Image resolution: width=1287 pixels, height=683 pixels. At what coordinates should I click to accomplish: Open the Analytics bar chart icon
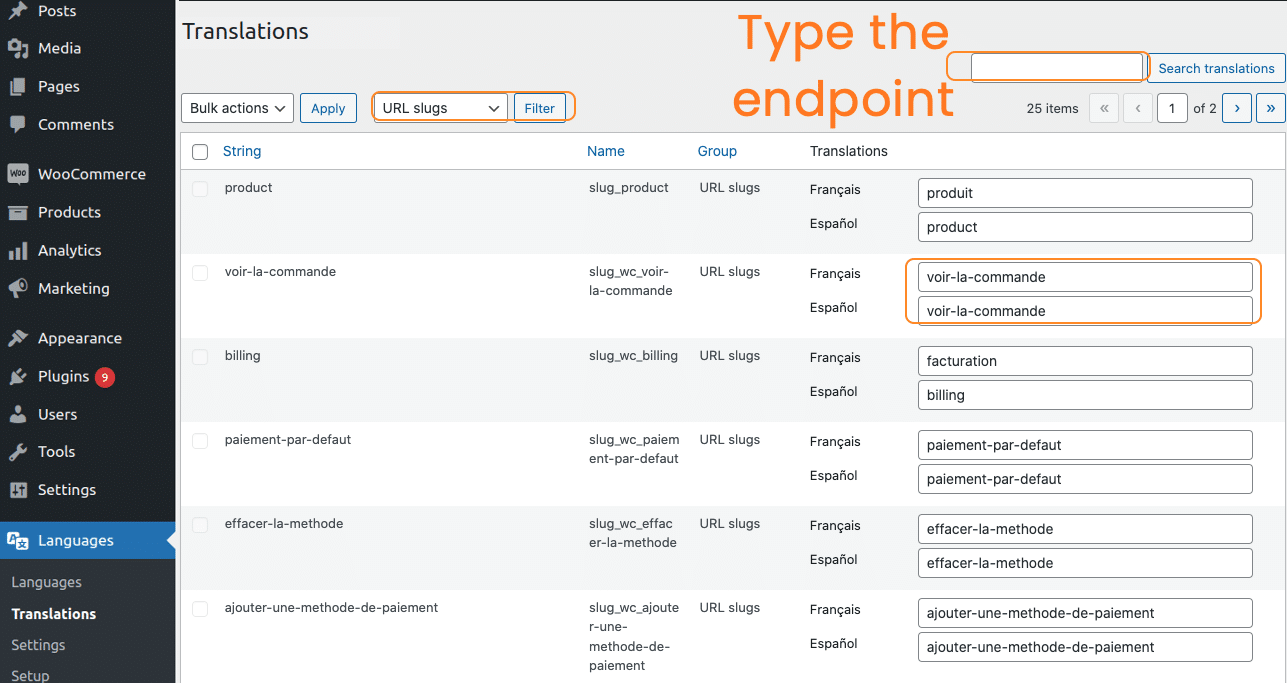click(18, 250)
